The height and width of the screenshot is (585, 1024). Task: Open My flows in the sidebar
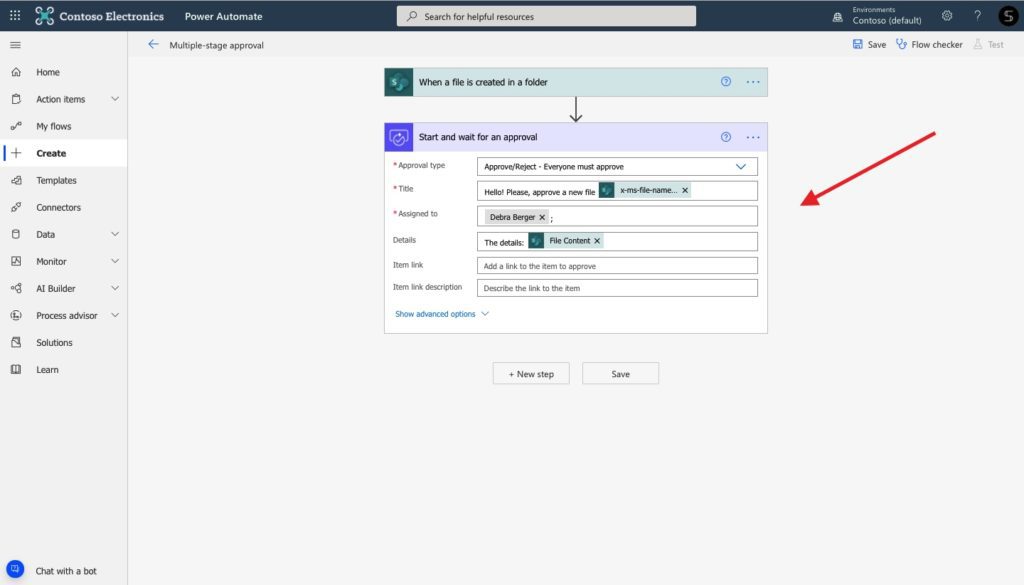click(54, 126)
